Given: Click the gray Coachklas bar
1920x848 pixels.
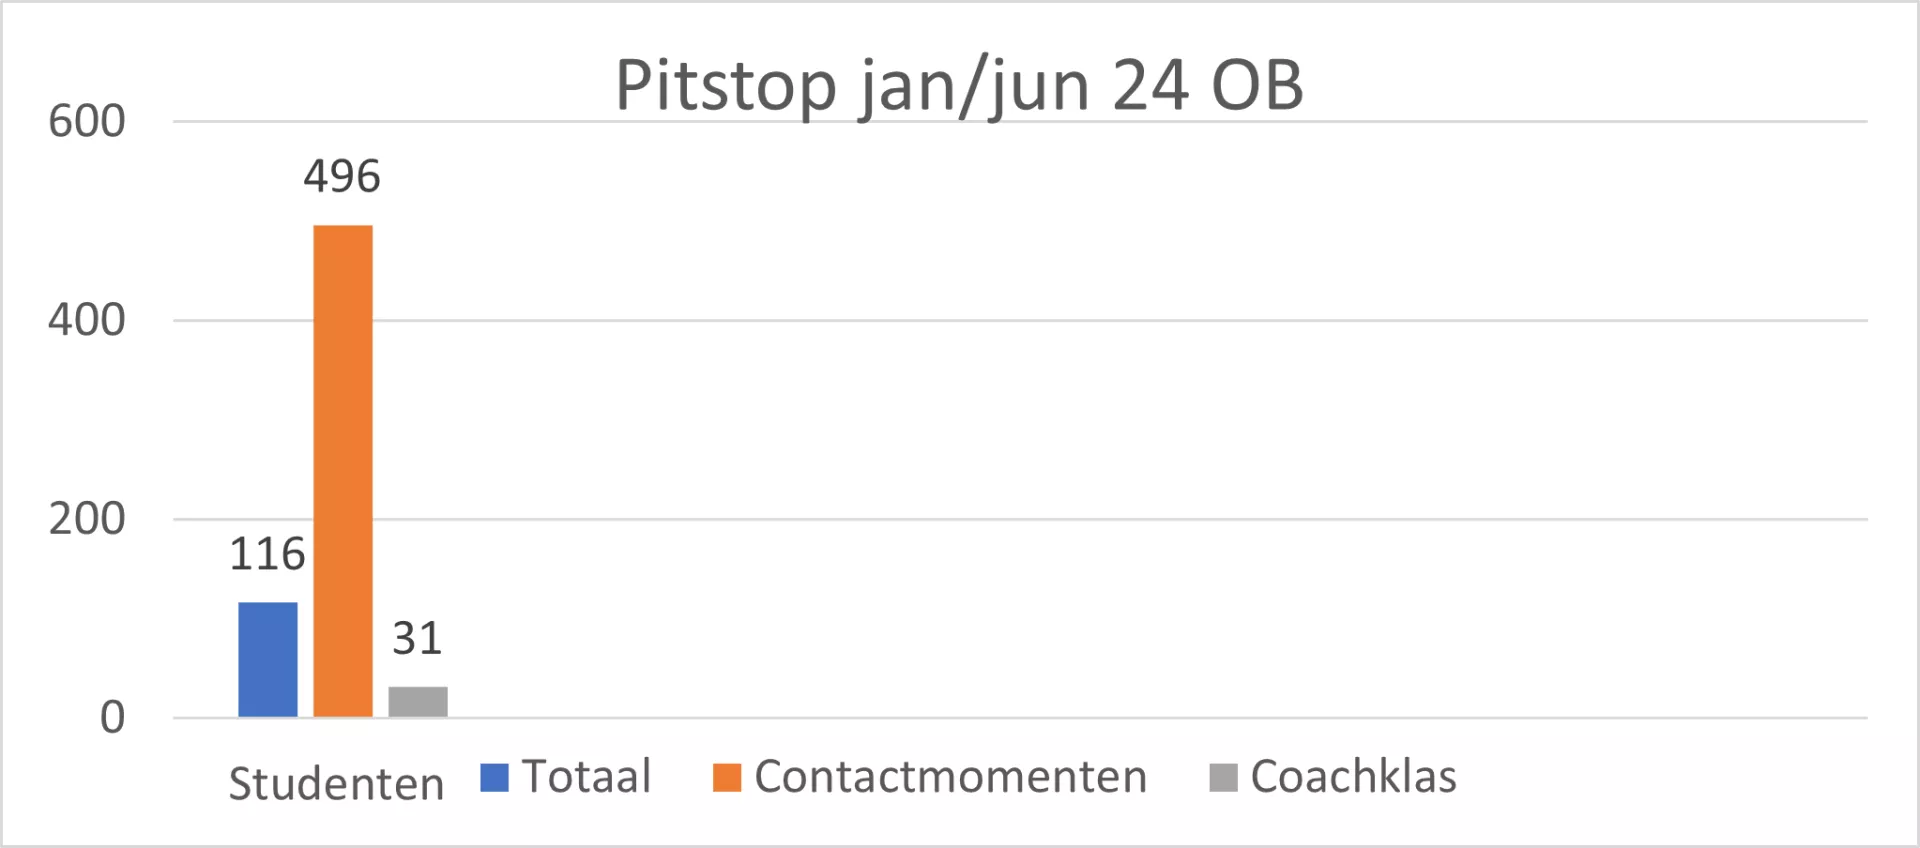Looking at the screenshot, I should pyautogui.click(x=418, y=702).
